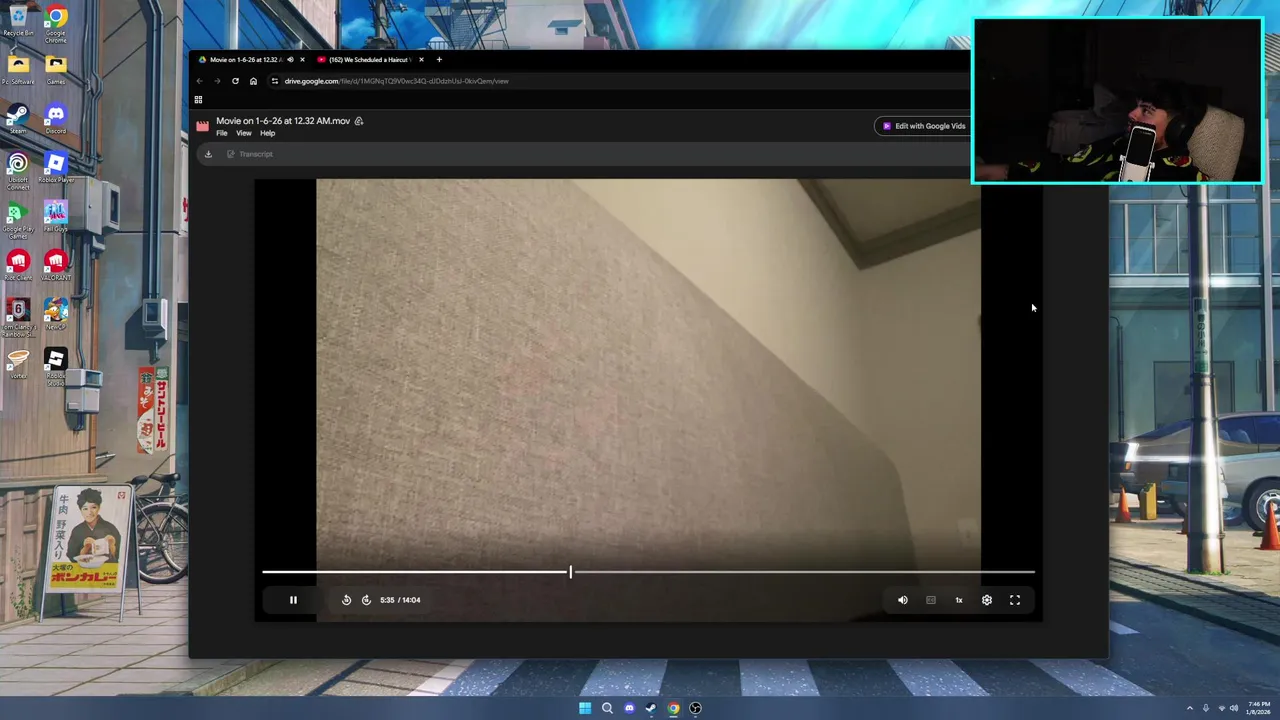Open the 1x playback speed menu
This screenshot has height=720, width=1280.
959,600
